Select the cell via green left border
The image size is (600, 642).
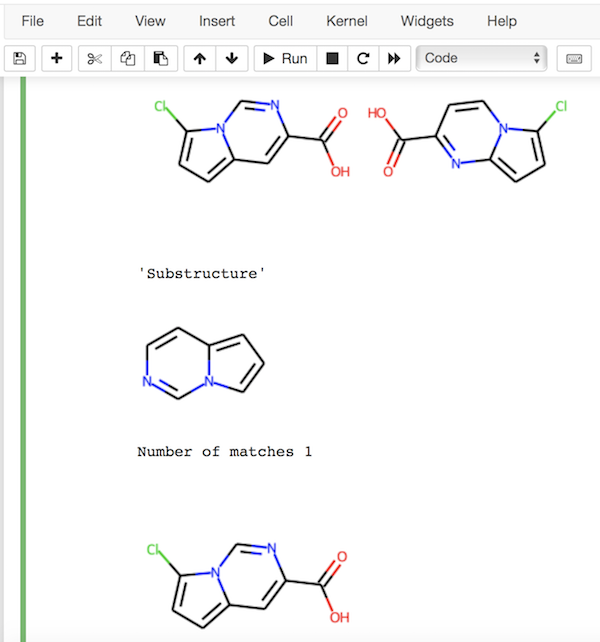coord(23,359)
